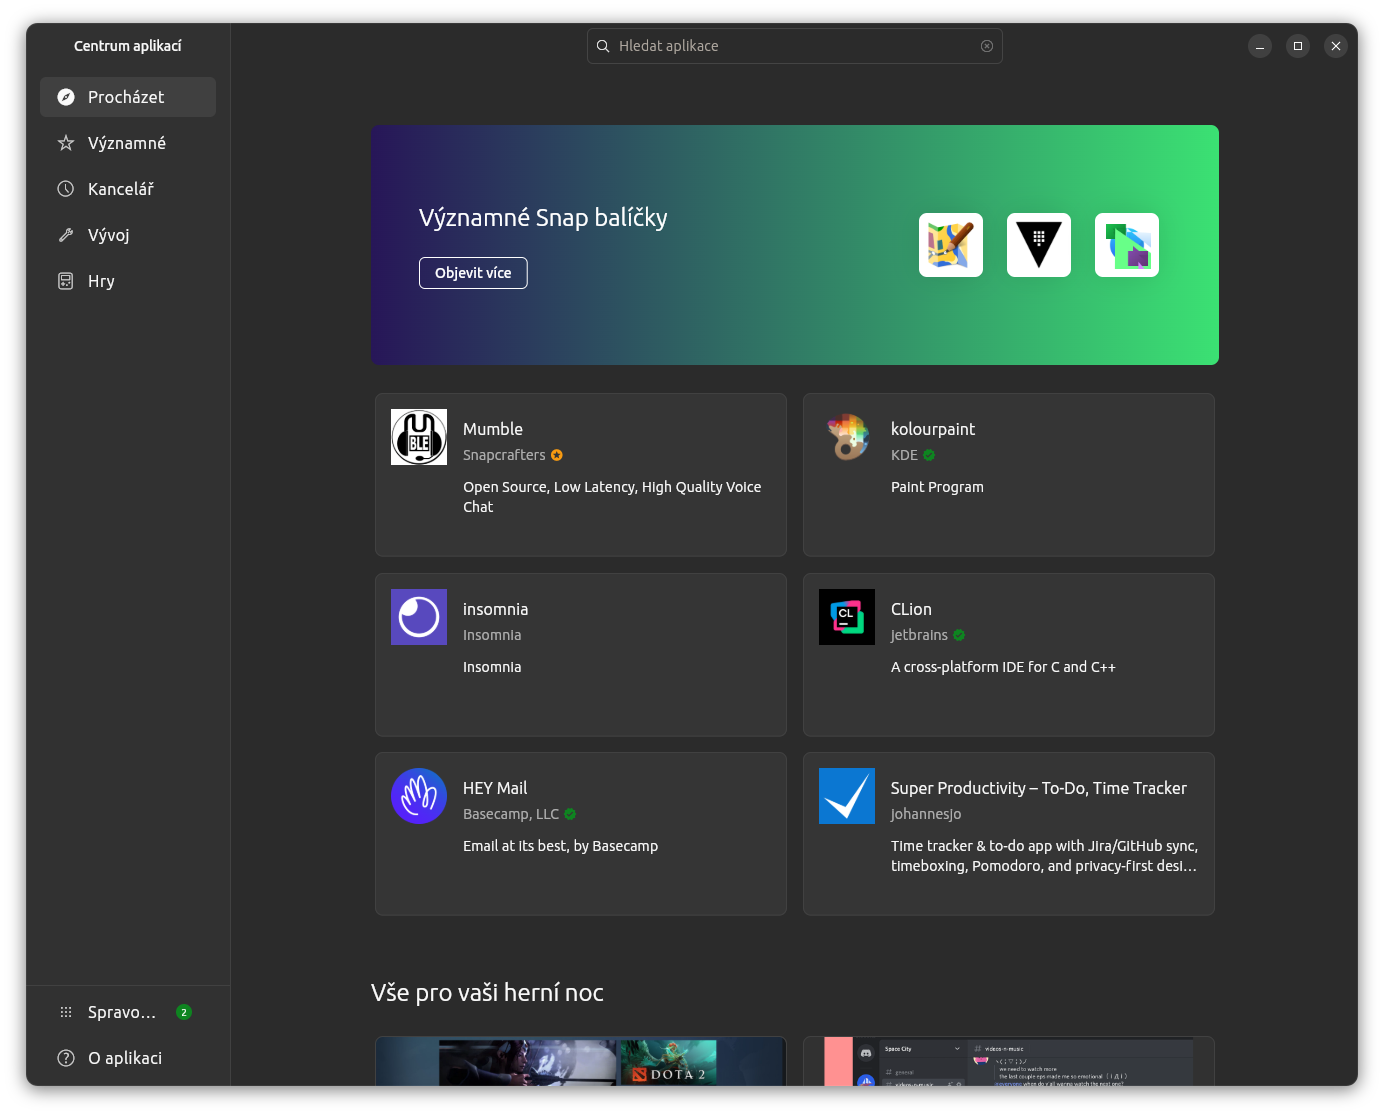This screenshot has width=1384, height=1115.
Task: Click the grid icon beside Spravovat
Action: tap(66, 1012)
